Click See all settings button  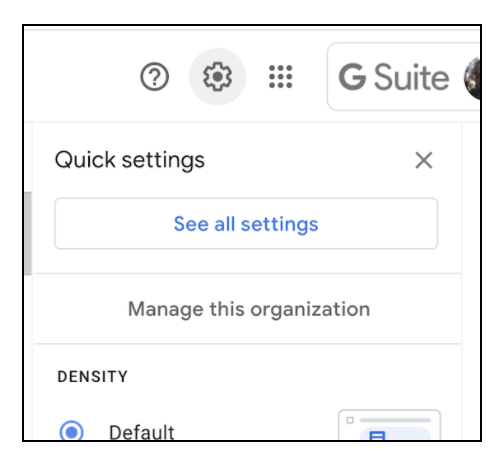pyautogui.click(x=246, y=224)
